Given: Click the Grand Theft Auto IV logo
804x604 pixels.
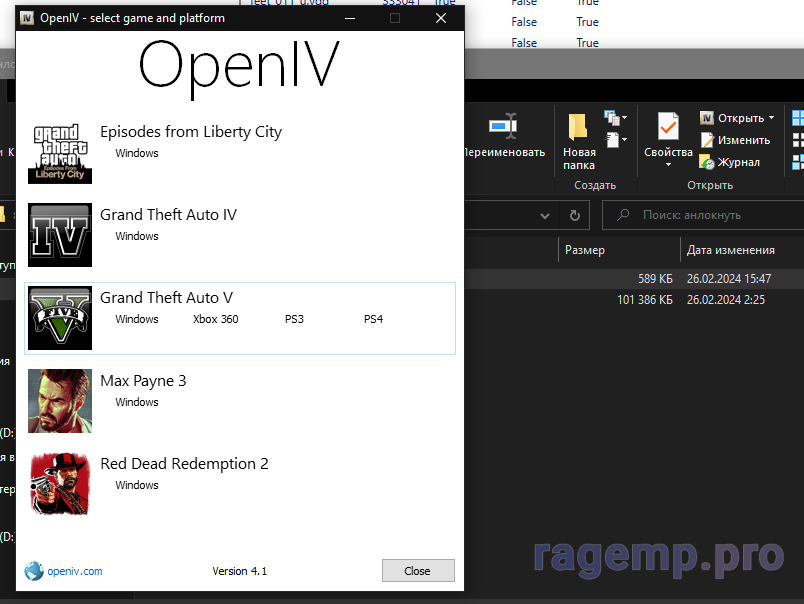Looking at the screenshot, I should pos(60,235).
